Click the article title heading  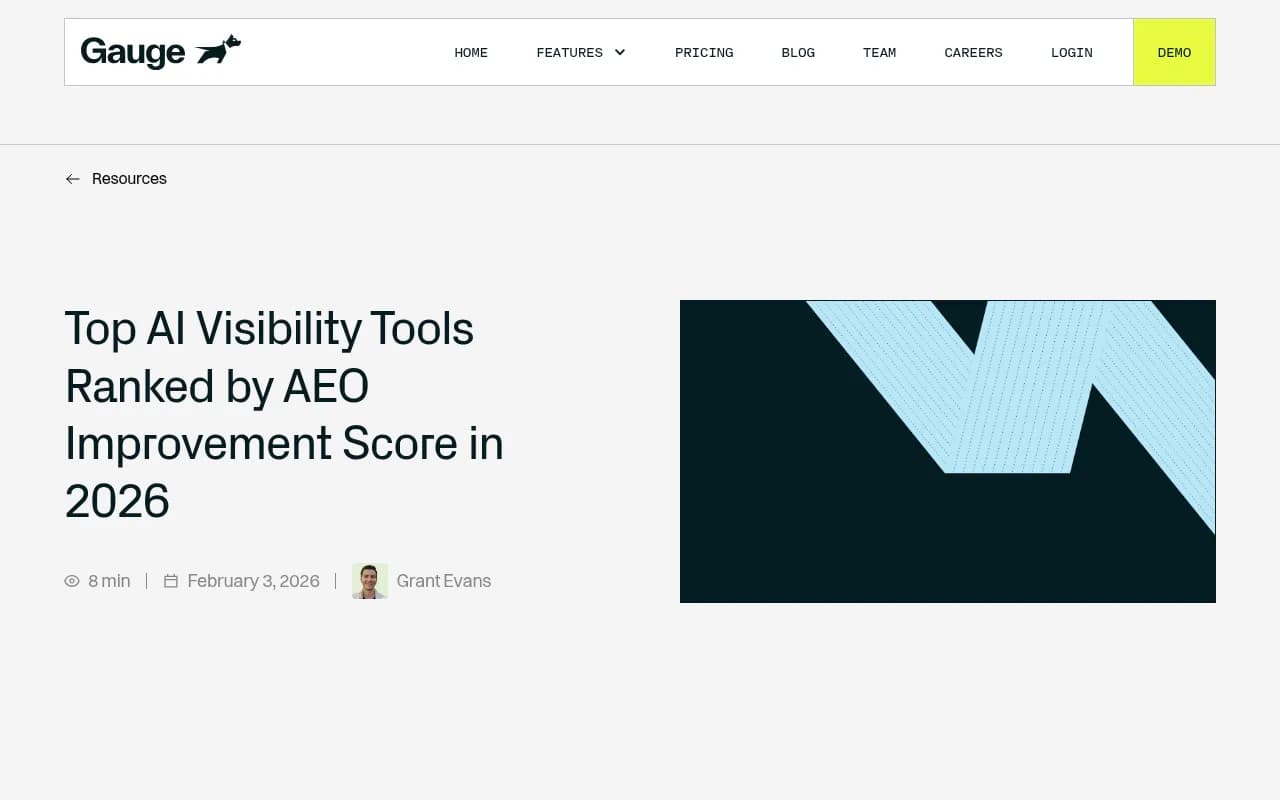[283, 415]
